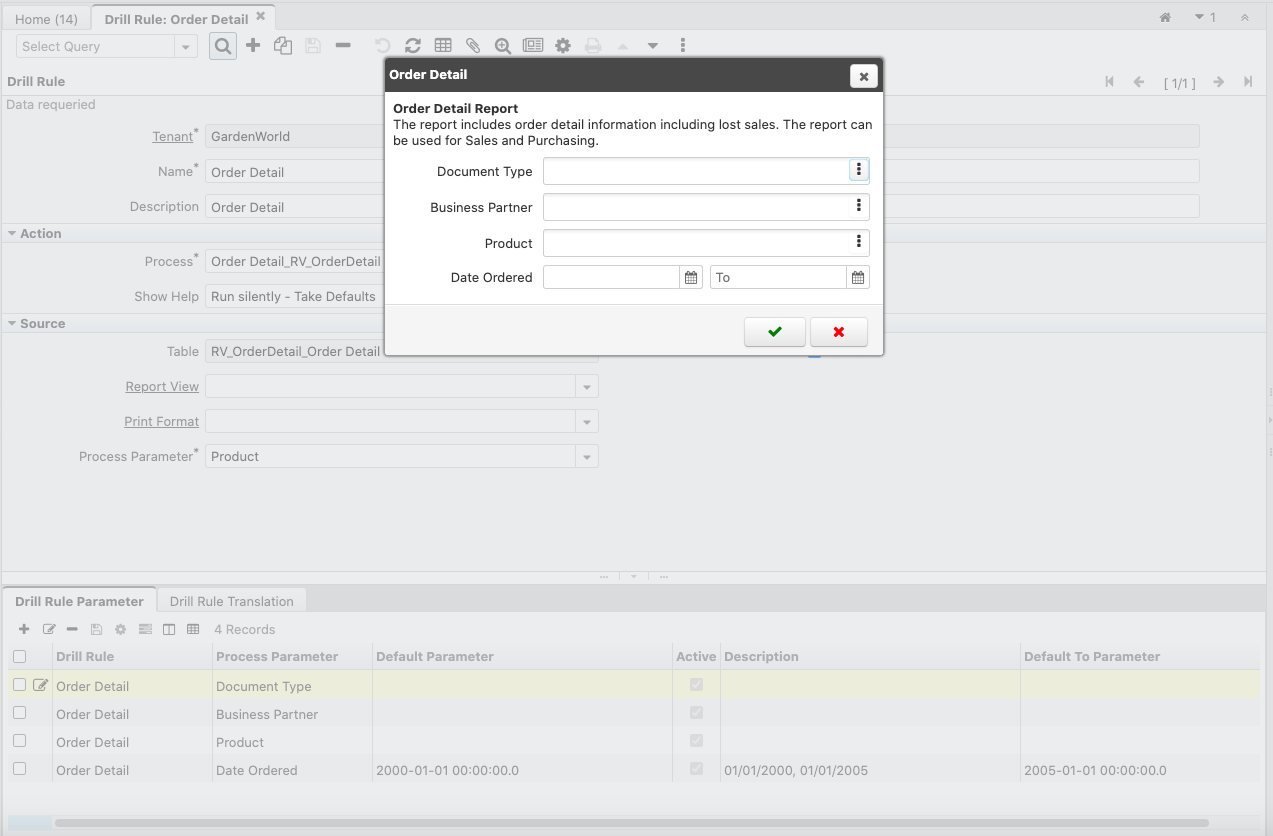Open the Product lookup menu
Viewport: 1273px width, 836px height.
[858, 243]
